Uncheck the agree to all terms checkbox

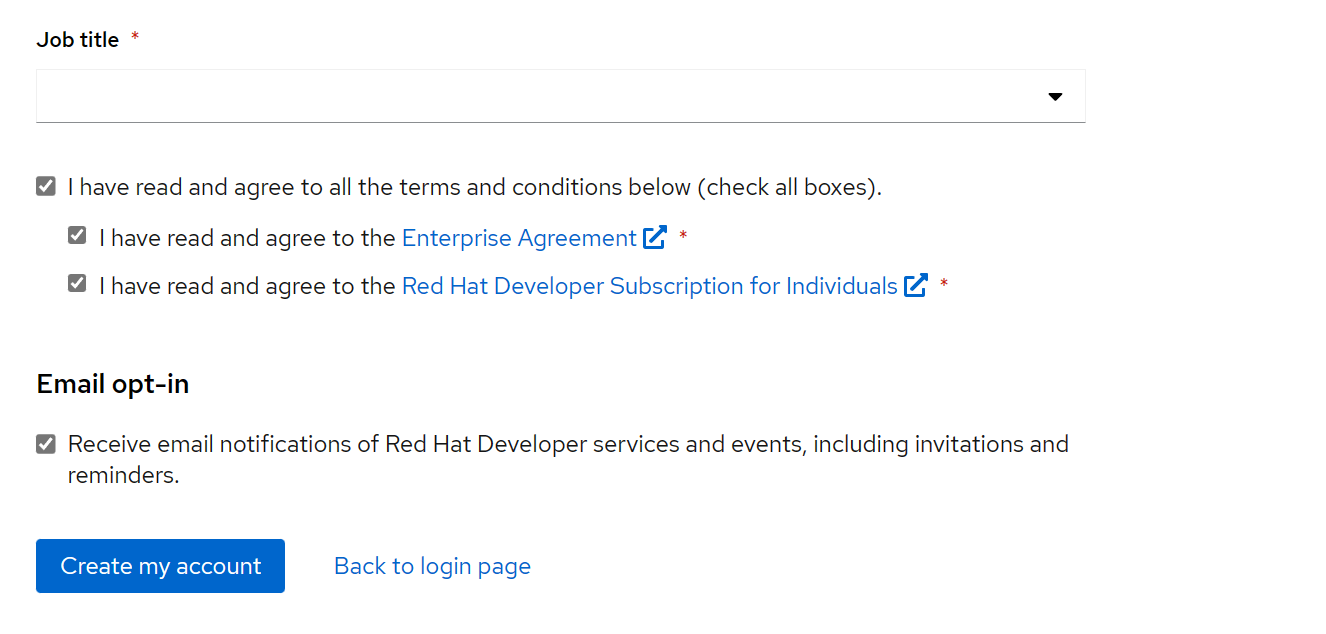46,187
